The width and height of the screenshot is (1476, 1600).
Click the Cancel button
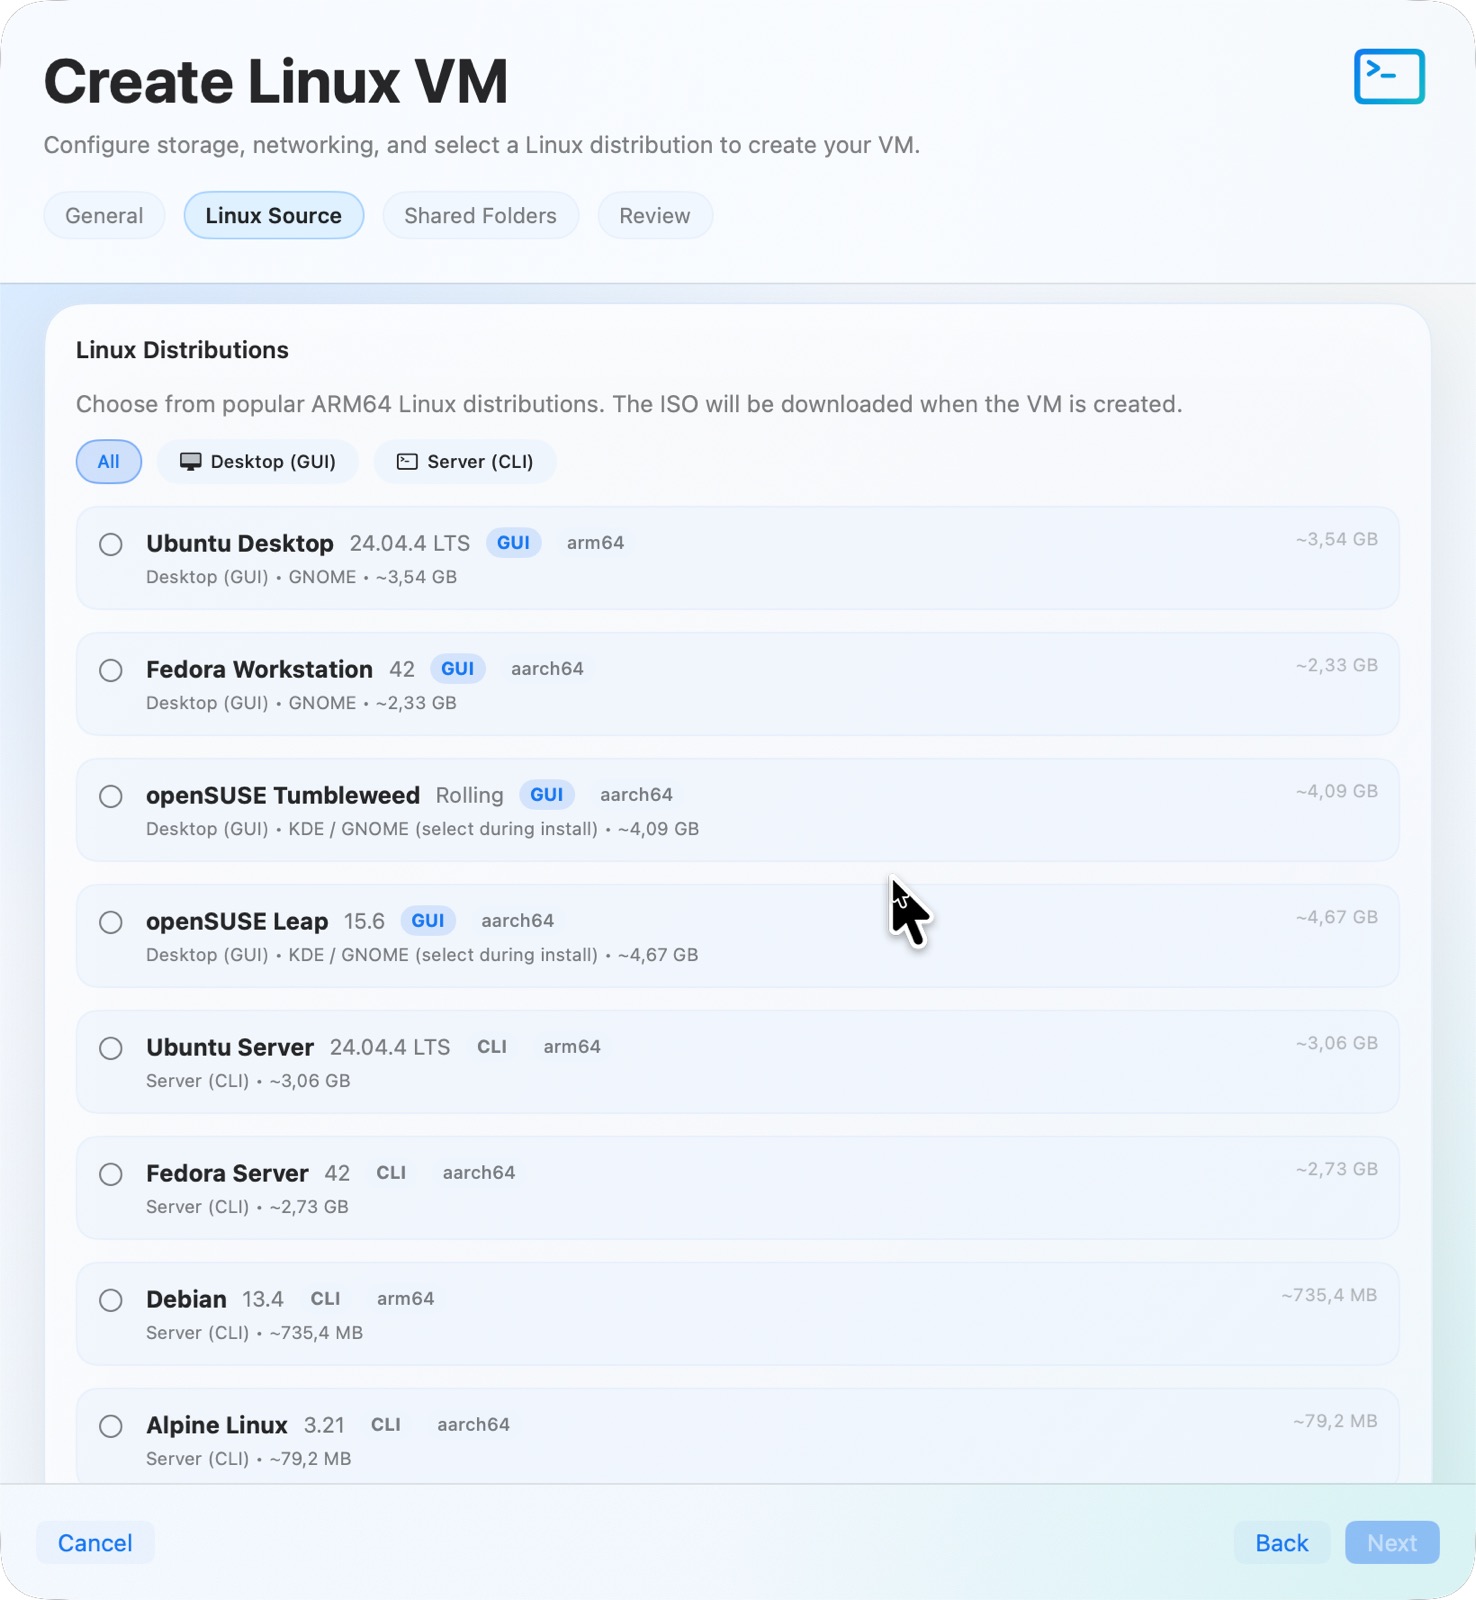coord(95,1542)
